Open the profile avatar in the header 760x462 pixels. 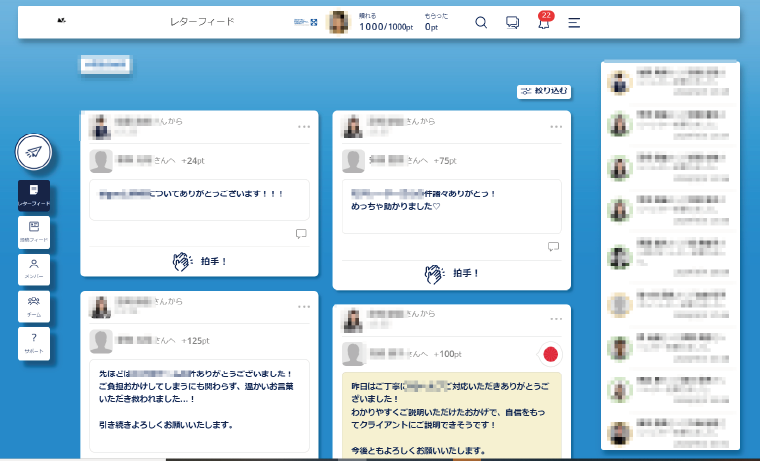tap(338, 22)
